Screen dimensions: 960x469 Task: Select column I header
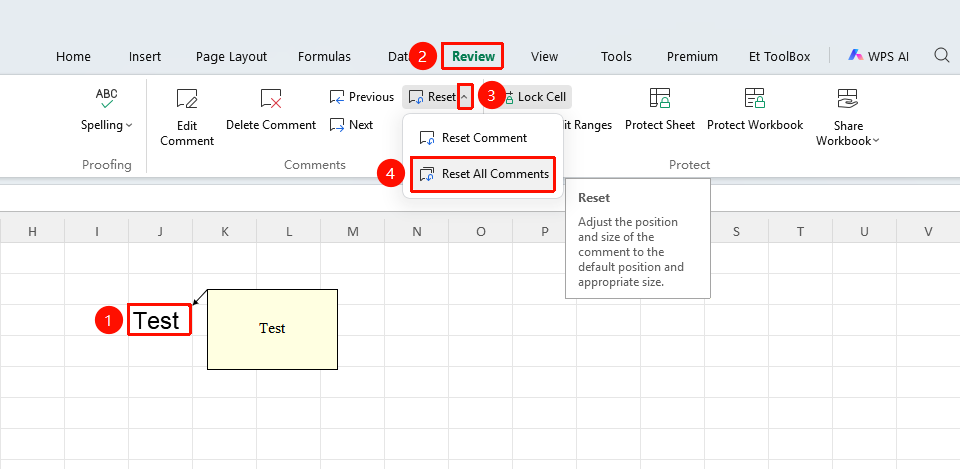(x=97, y=231)
